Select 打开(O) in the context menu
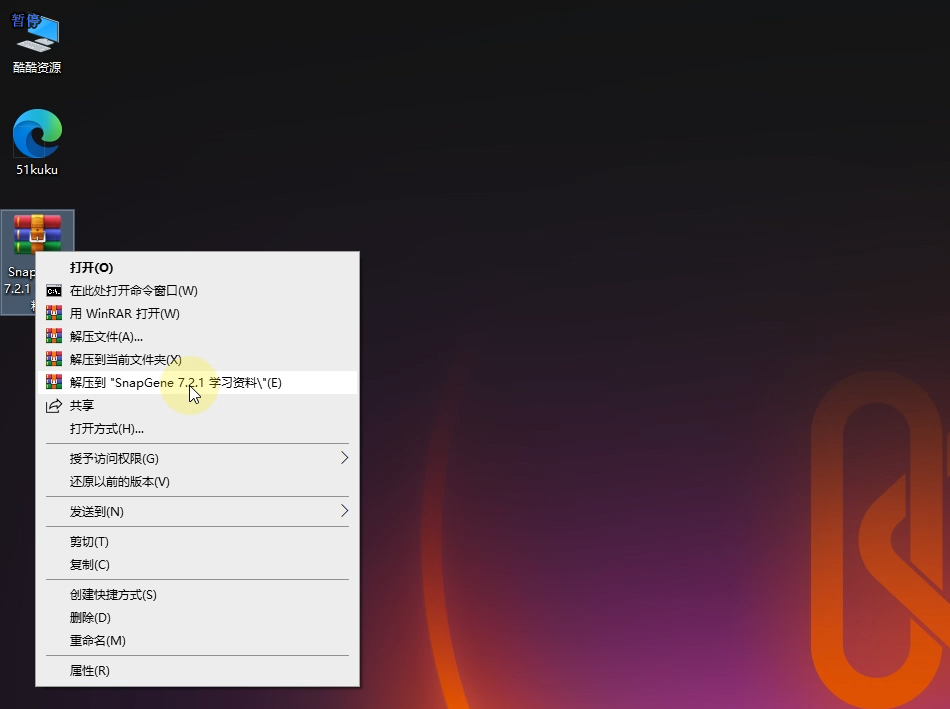 [x=91, y=268]
